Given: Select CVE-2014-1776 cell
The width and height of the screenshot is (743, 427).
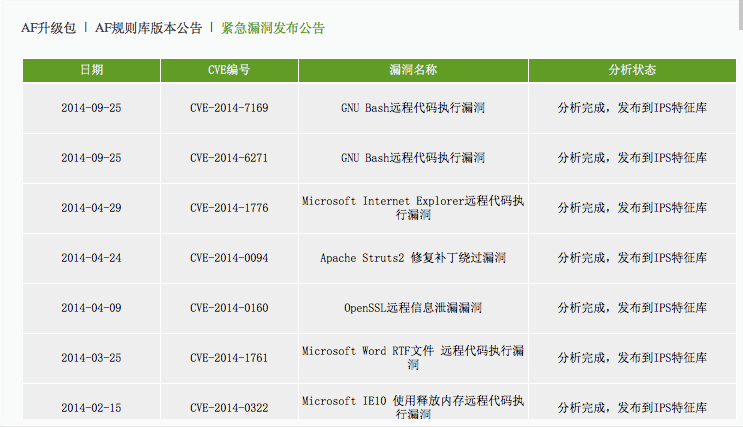Looking at the screenshot, I should tap(229, 208).
